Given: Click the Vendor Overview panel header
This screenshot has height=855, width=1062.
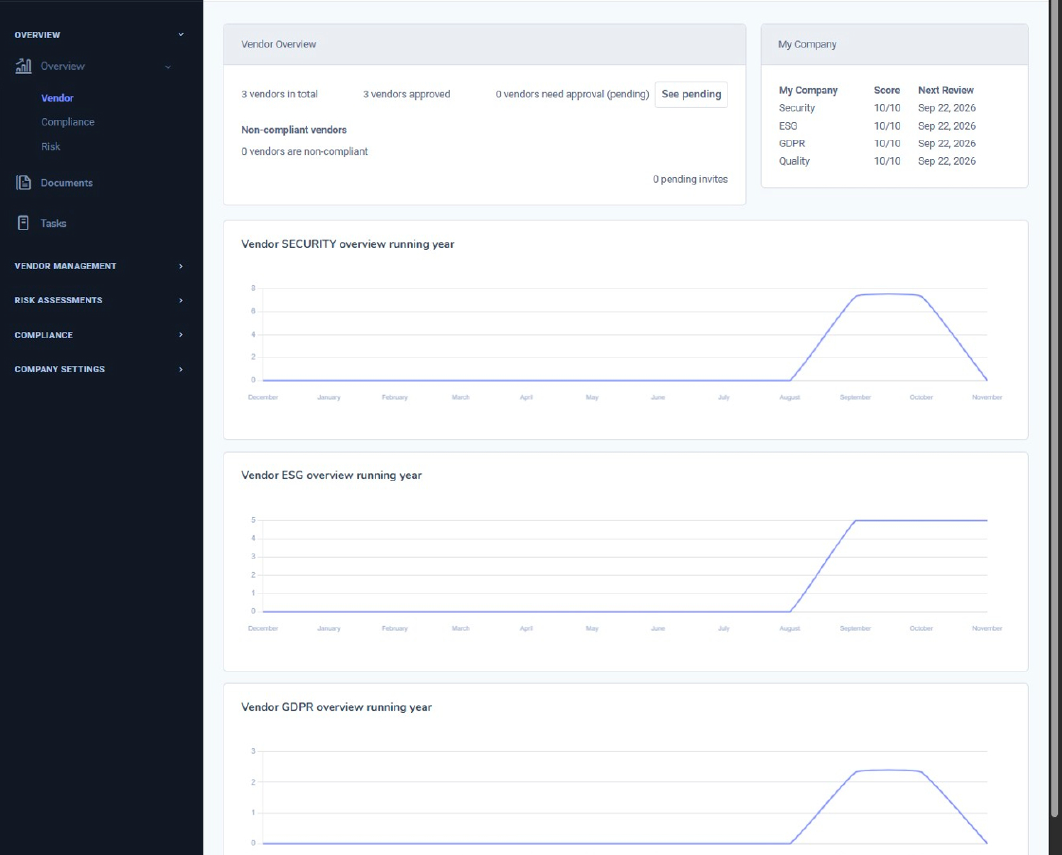Looking at the screenshot, I should coord(278,44).
